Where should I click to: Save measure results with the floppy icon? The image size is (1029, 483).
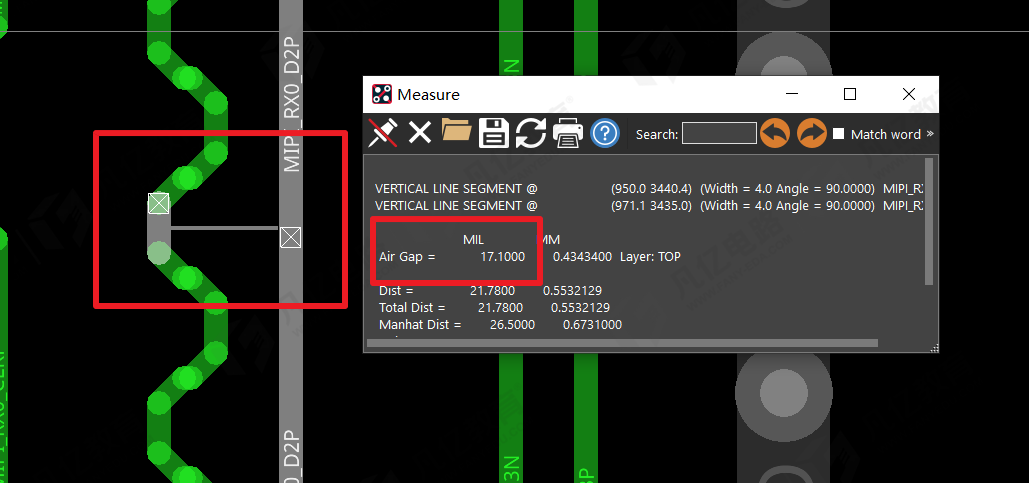pos(494,133)
